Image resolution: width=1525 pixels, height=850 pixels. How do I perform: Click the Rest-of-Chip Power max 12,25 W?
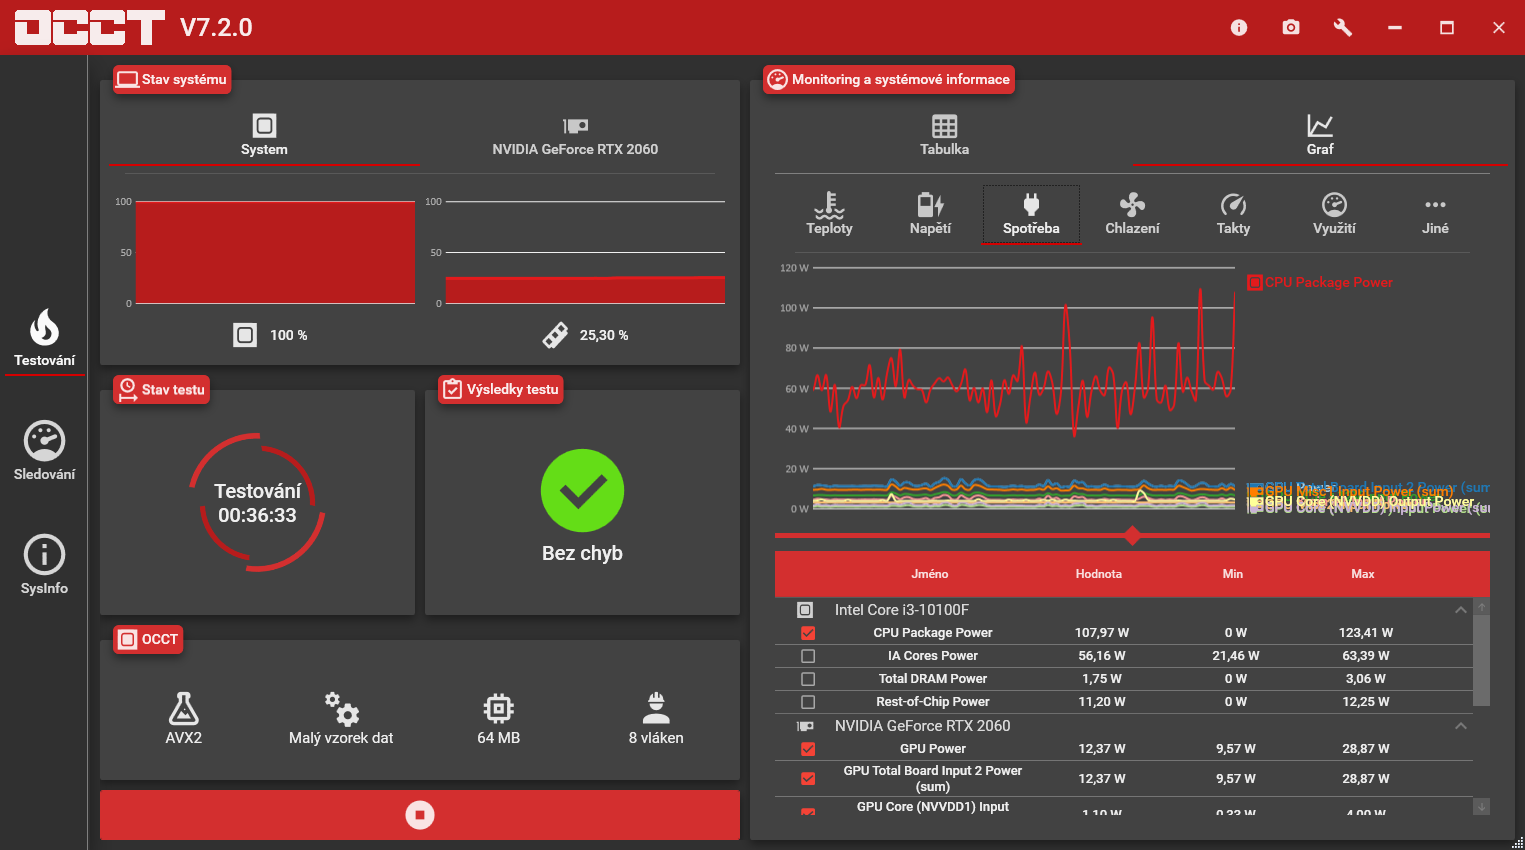[1366, 702]
